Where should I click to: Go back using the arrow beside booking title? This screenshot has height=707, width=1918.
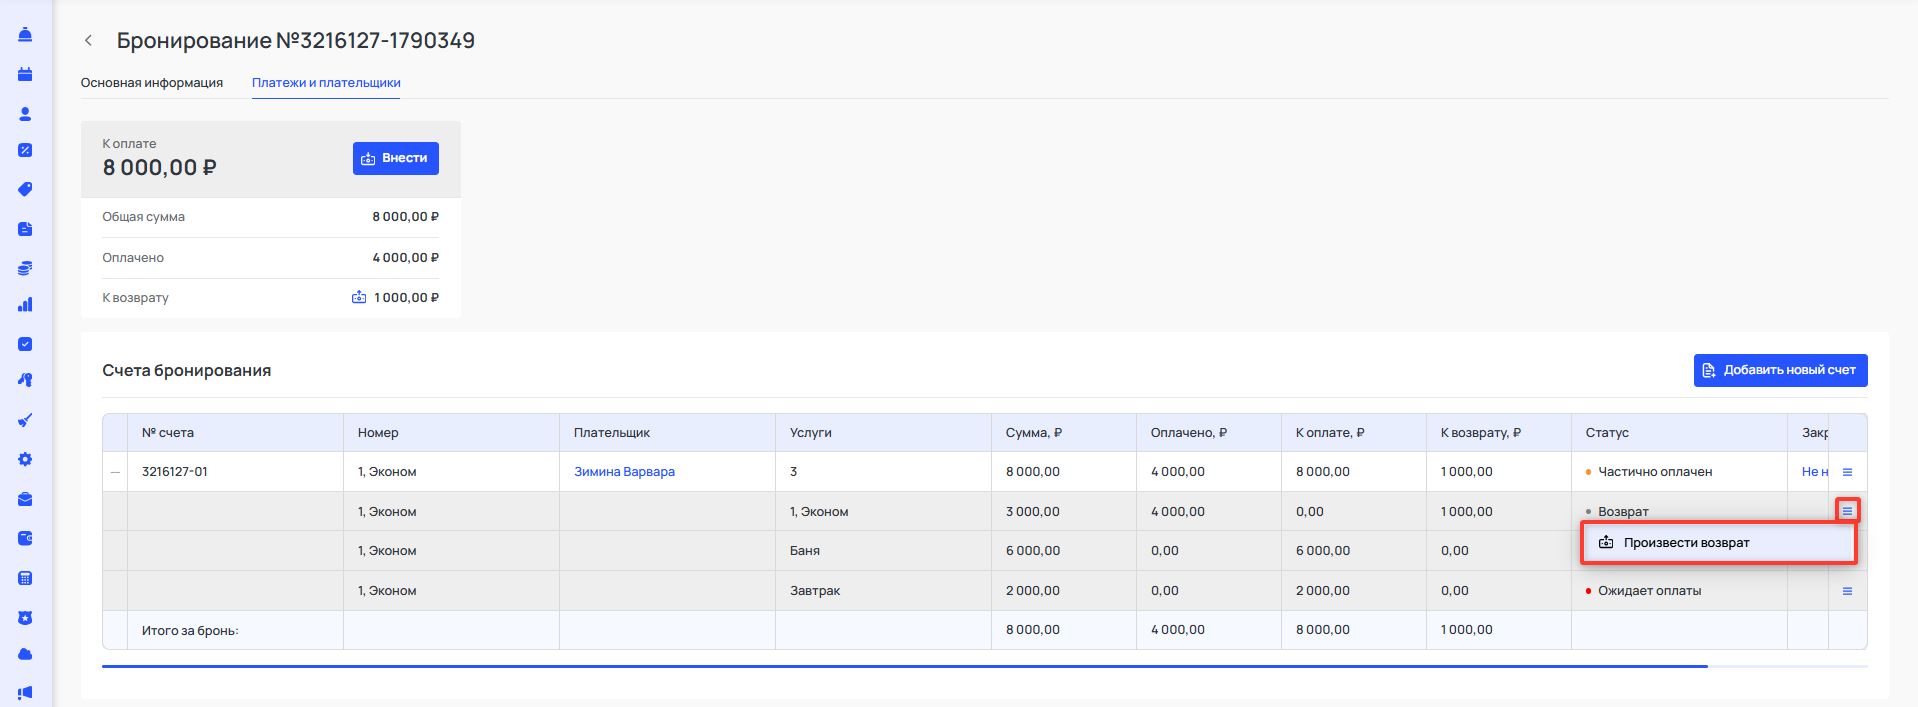pyautogui.click(x=89, y=41)
